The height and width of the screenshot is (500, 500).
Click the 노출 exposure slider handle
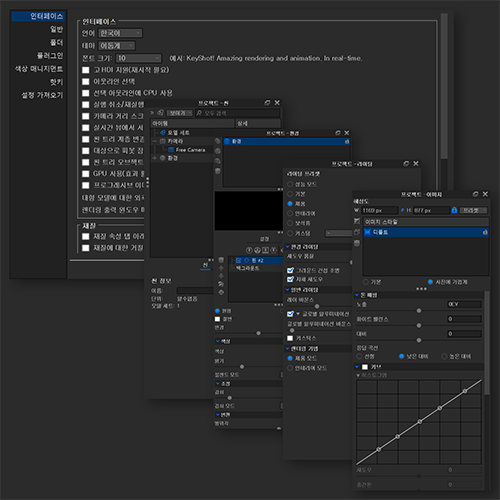point(419,311)
